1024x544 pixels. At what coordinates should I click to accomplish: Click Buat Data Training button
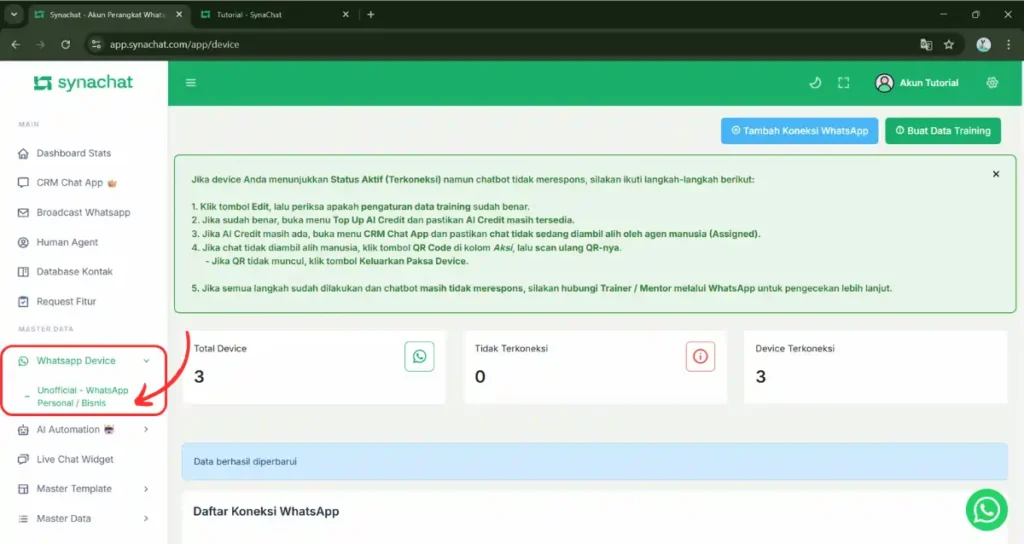pyautogui.click(x=942, y=131)
